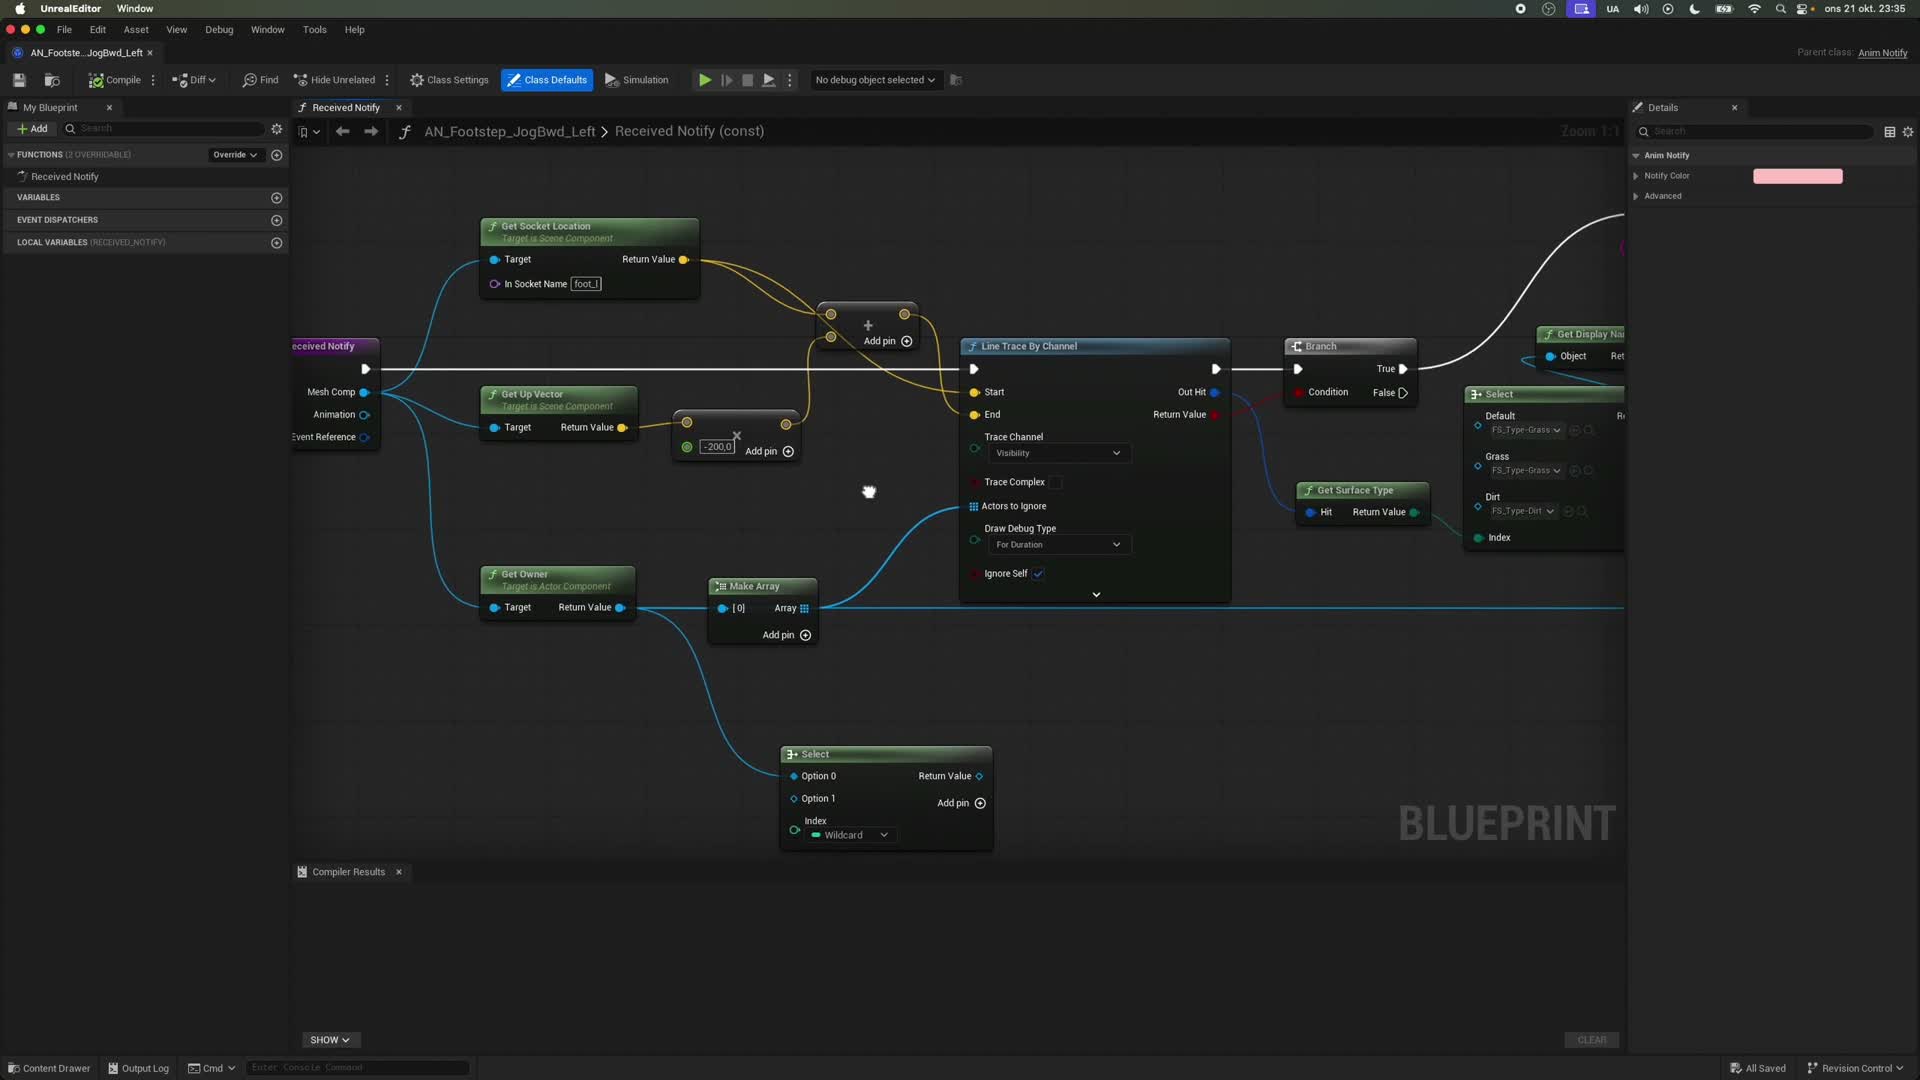Toggle the Trace Complex checkbox
The height and width of the screenshot is (1080, 1920).
(x=1055, y=482)
